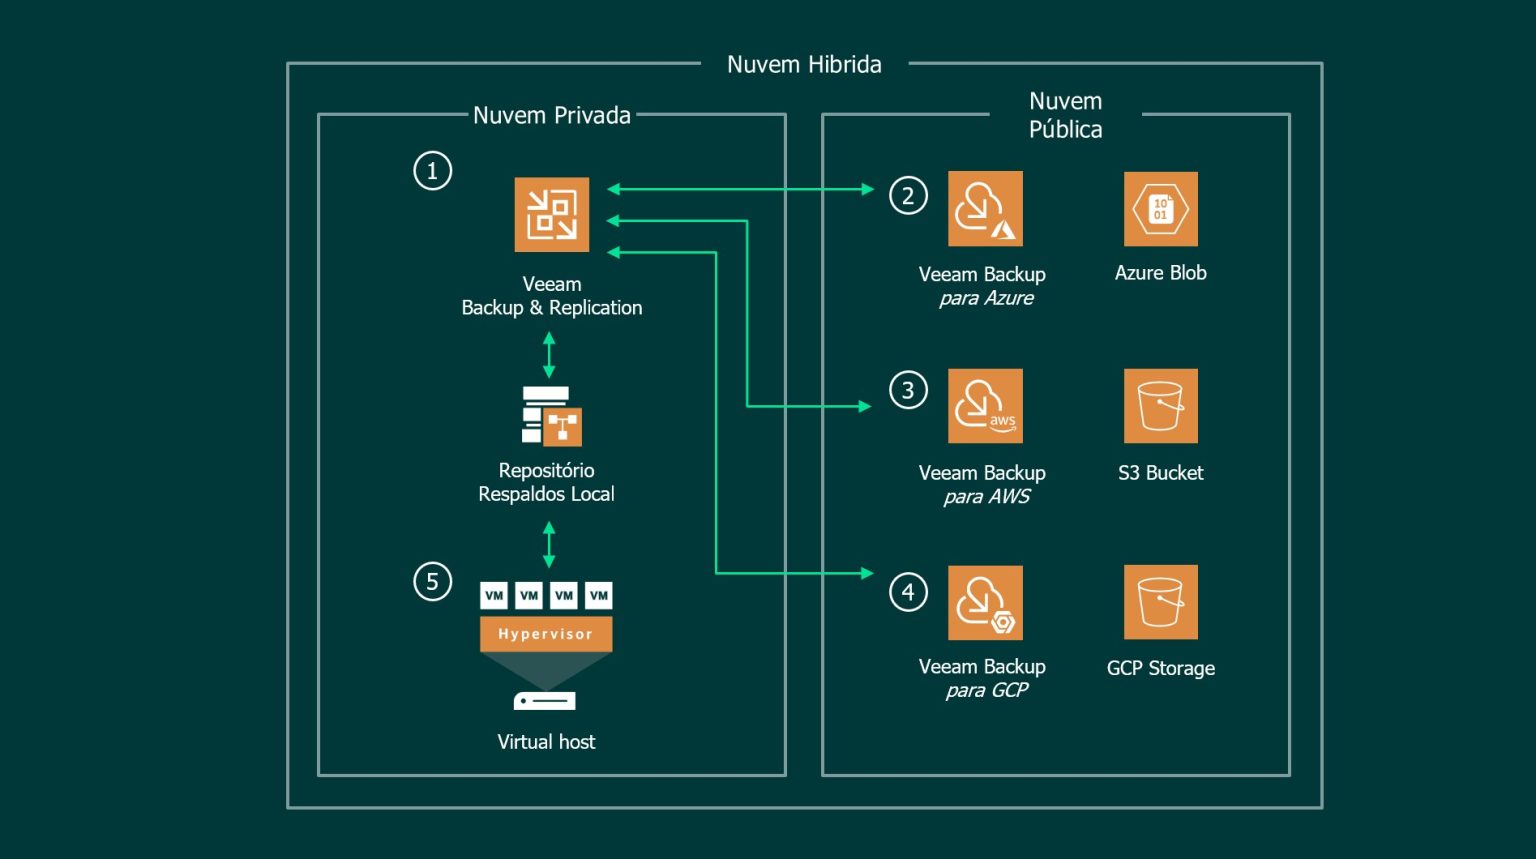Image resolution: width=1536 pixels, height=859 pixels.
Task: Click the orange Hypervisor bar
Action: [546, 634]
